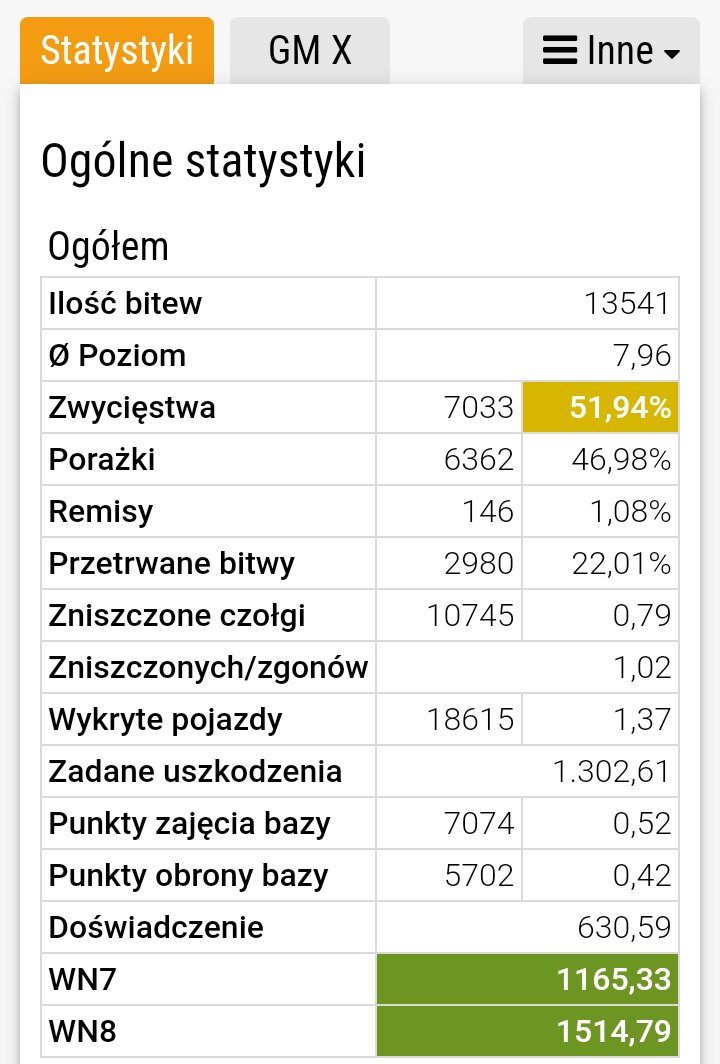Click the Ogólne statystyki heading
Viewport: 720px width, 1064px height.
pyautogui.click(x=204, y=162)
